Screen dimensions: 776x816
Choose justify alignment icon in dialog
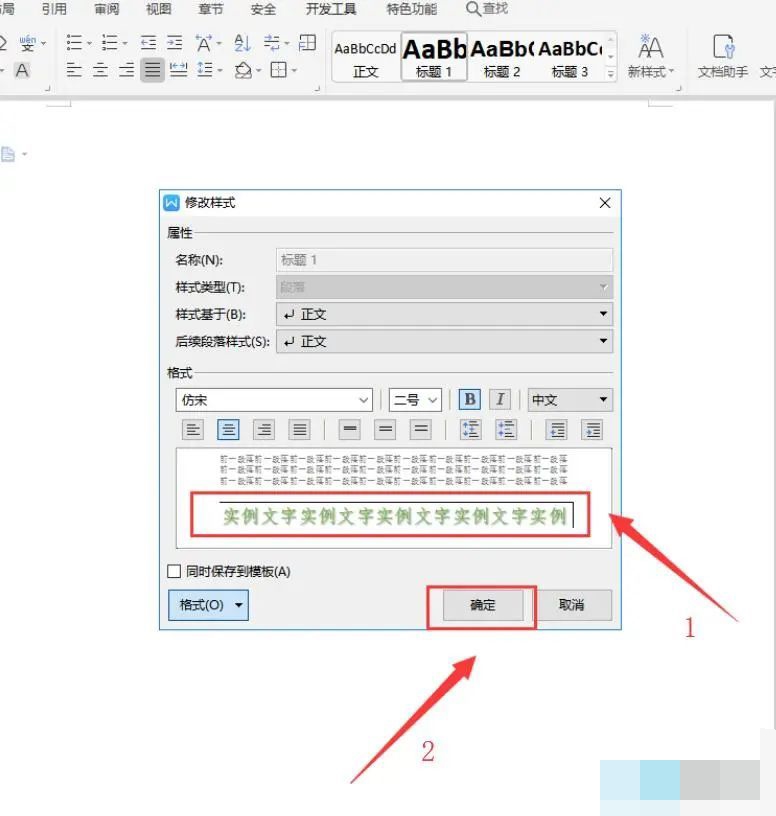tap(299, 429)
